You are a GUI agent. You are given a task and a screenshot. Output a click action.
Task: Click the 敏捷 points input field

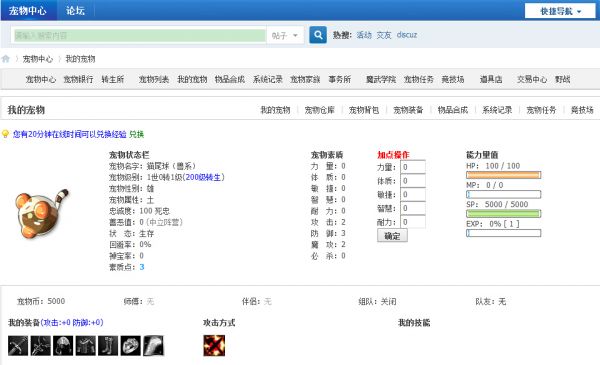[x=413, y=194]
